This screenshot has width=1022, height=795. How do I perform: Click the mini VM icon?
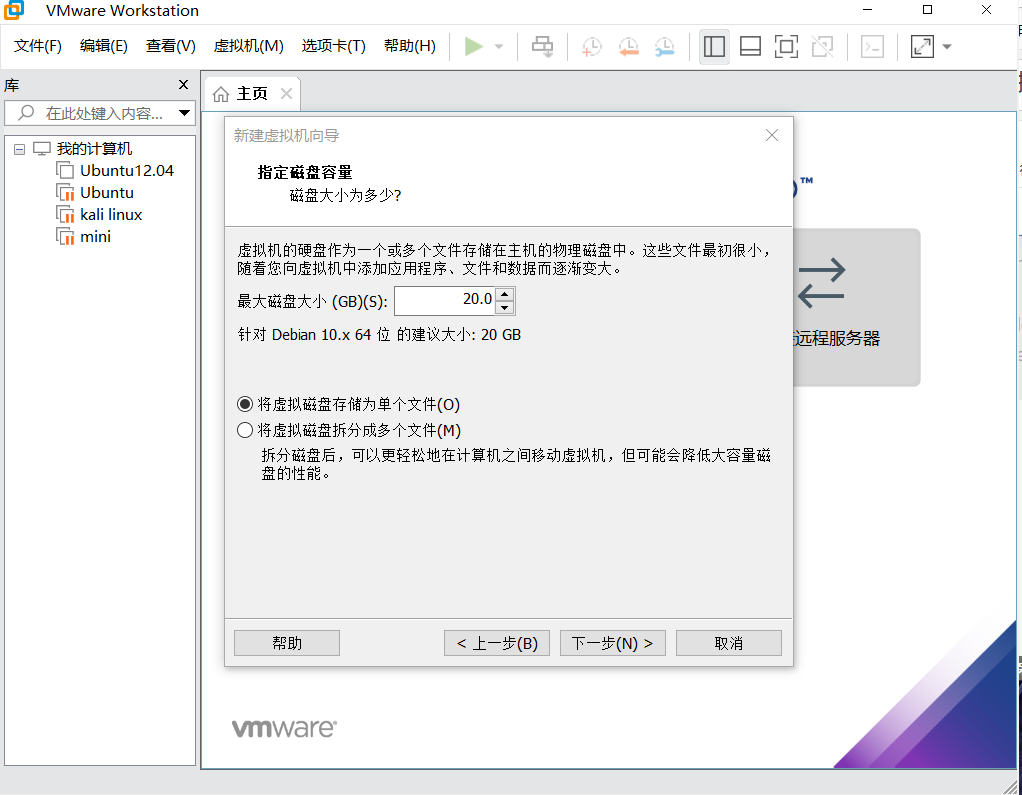tap(65, 237)
